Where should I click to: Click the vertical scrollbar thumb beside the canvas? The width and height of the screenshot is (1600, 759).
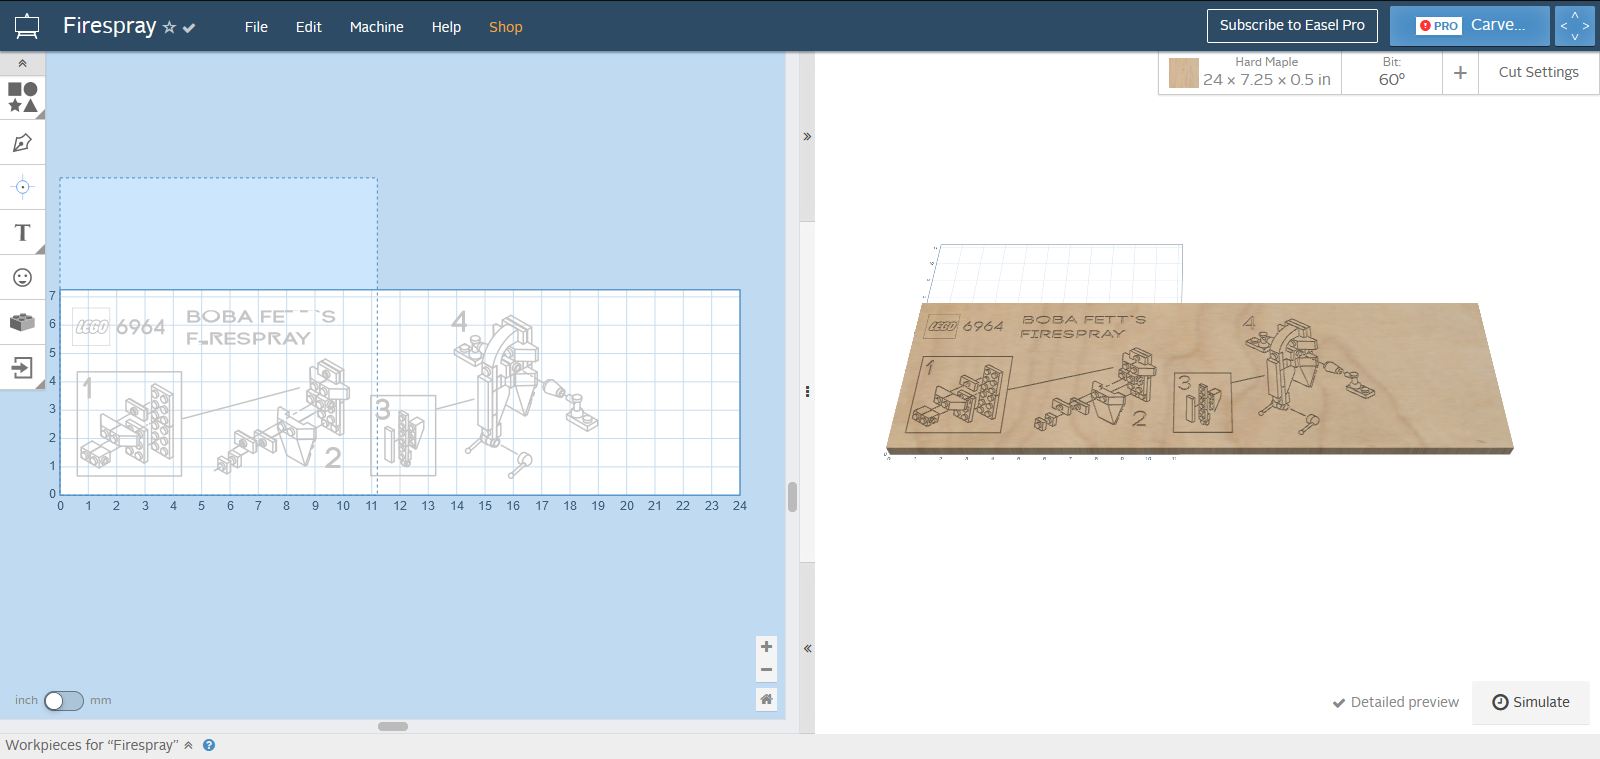(x=792, y=497)
